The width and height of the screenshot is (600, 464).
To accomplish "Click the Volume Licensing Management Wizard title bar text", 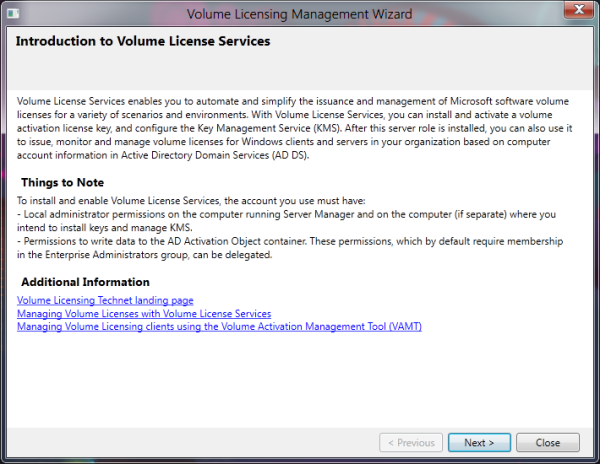I will coord(299,14).
